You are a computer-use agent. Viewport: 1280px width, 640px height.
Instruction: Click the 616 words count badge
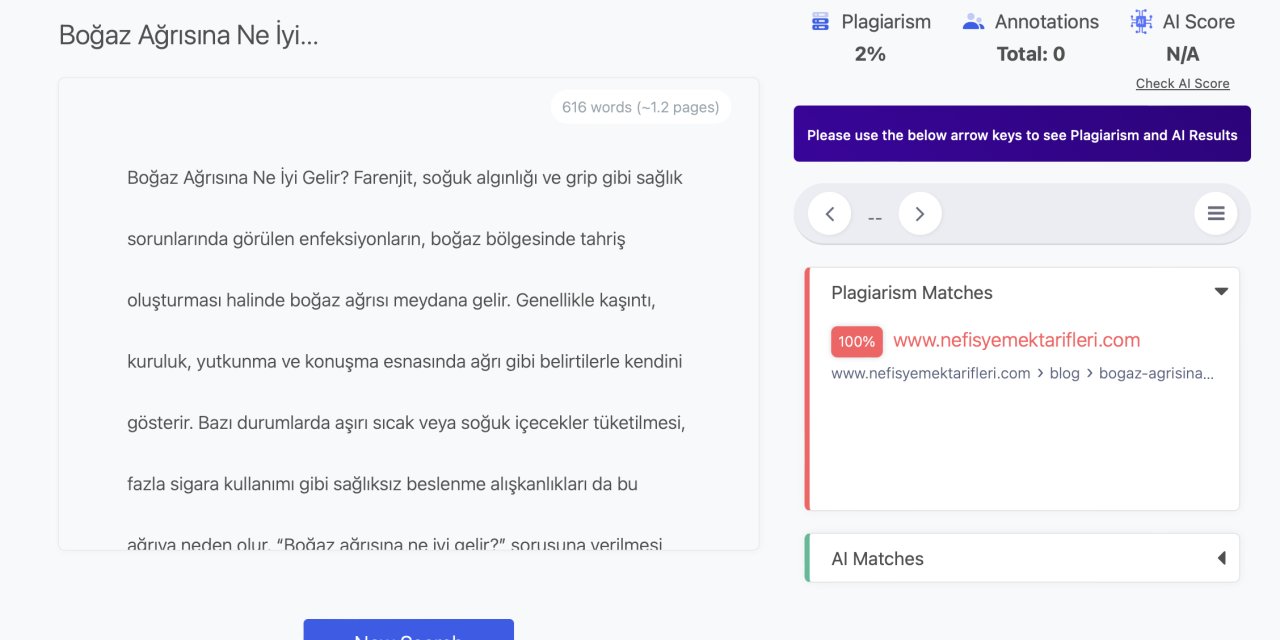(x=641, y=106)
